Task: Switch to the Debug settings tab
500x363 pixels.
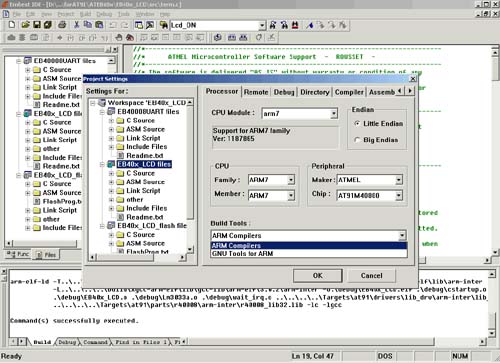Action: (284, 92)
